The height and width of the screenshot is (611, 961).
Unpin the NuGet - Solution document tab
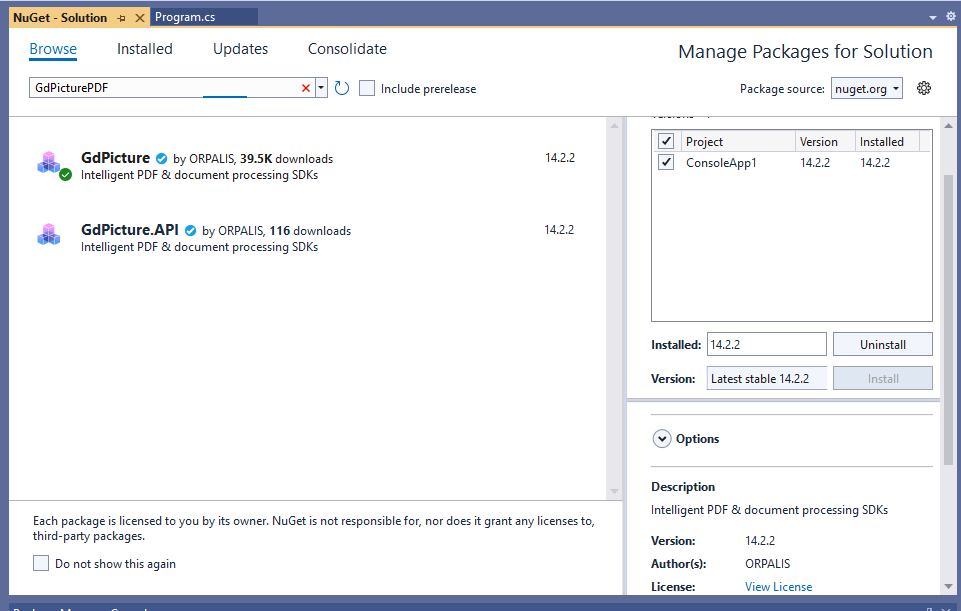pos(122,17)
